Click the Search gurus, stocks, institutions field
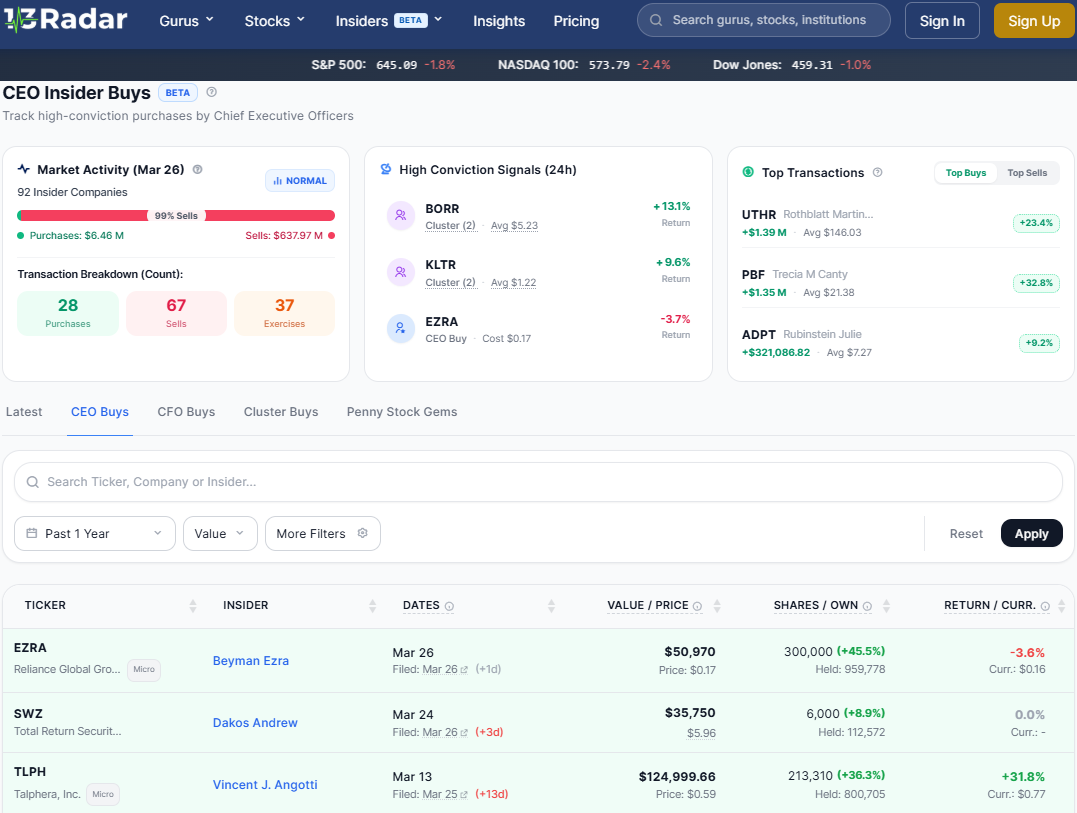The height and width of the screenshot is (813, 1077). (764, 21)
